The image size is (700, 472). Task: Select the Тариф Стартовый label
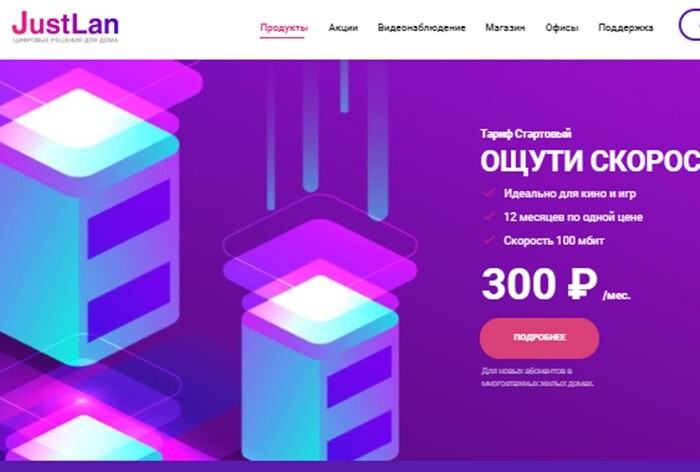pyautogui.click(x=525, y=134)
